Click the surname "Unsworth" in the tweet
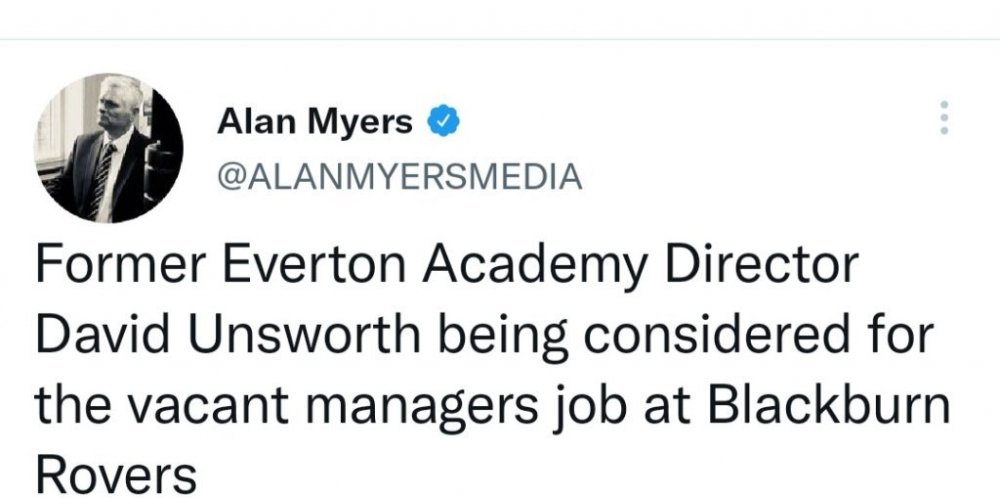The height and width of the screenshot is (498, 1000). click(289, 335)
